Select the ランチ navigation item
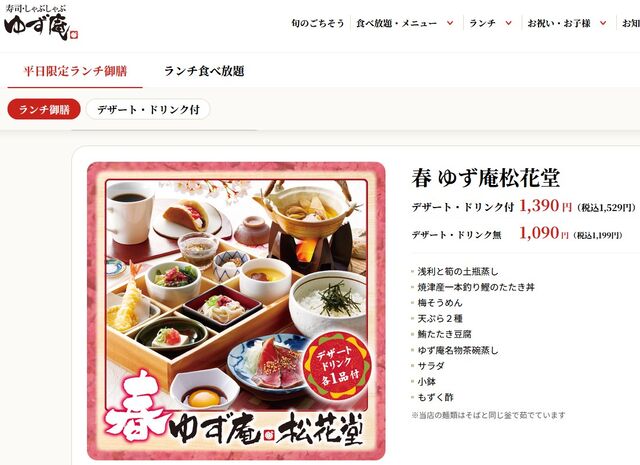Viewport: 640px width, 465px height. click(482, 23)
